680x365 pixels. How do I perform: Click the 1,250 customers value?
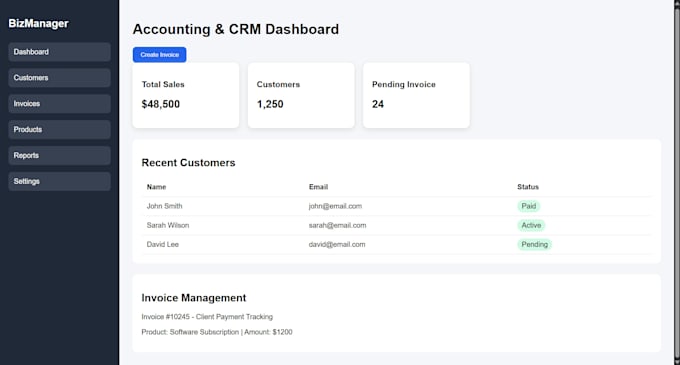[x=270, y=104]
